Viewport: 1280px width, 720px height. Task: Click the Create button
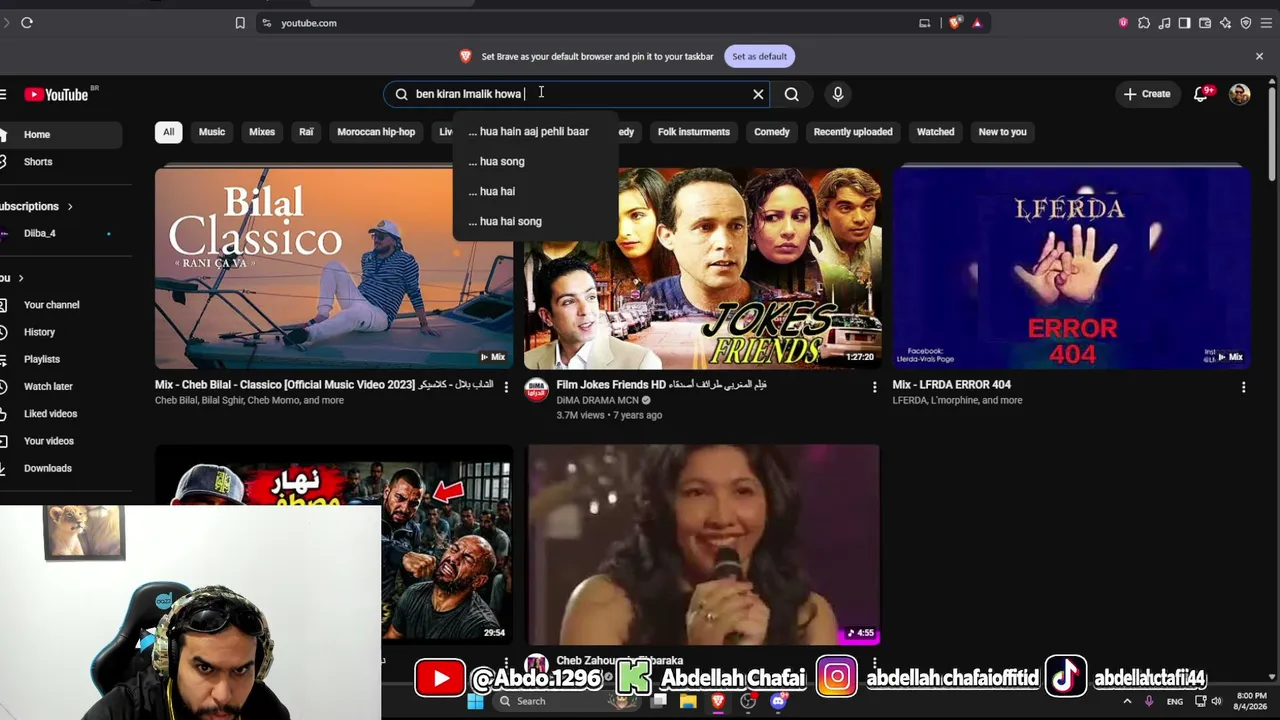(1146, 94)
